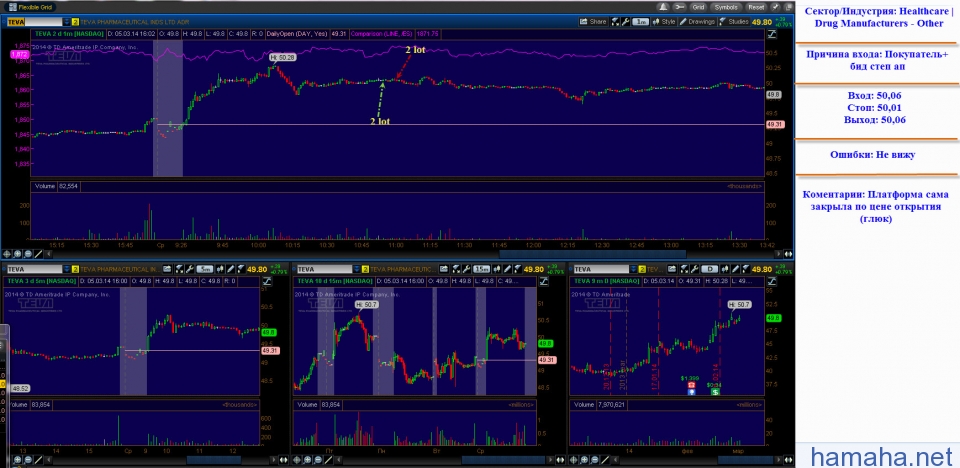This screenshot has height=468, width=960.
Task: Click the zoom-out icon under the daily chart
Action: click(x=594, y=459)
